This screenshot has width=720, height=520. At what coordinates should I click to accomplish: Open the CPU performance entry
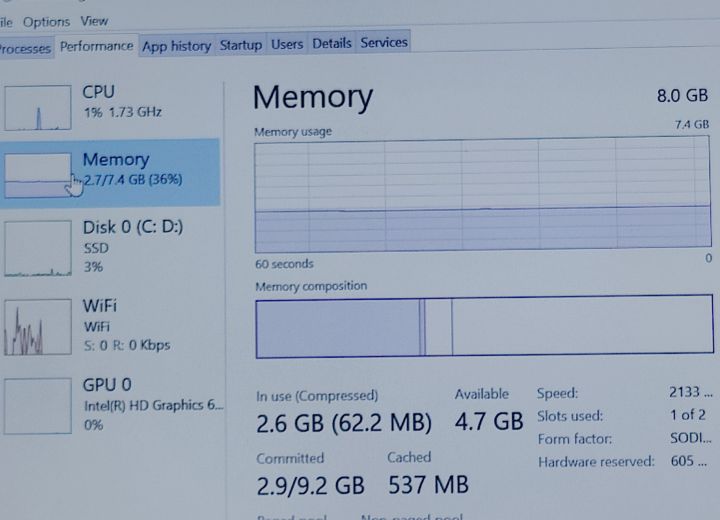110,107
